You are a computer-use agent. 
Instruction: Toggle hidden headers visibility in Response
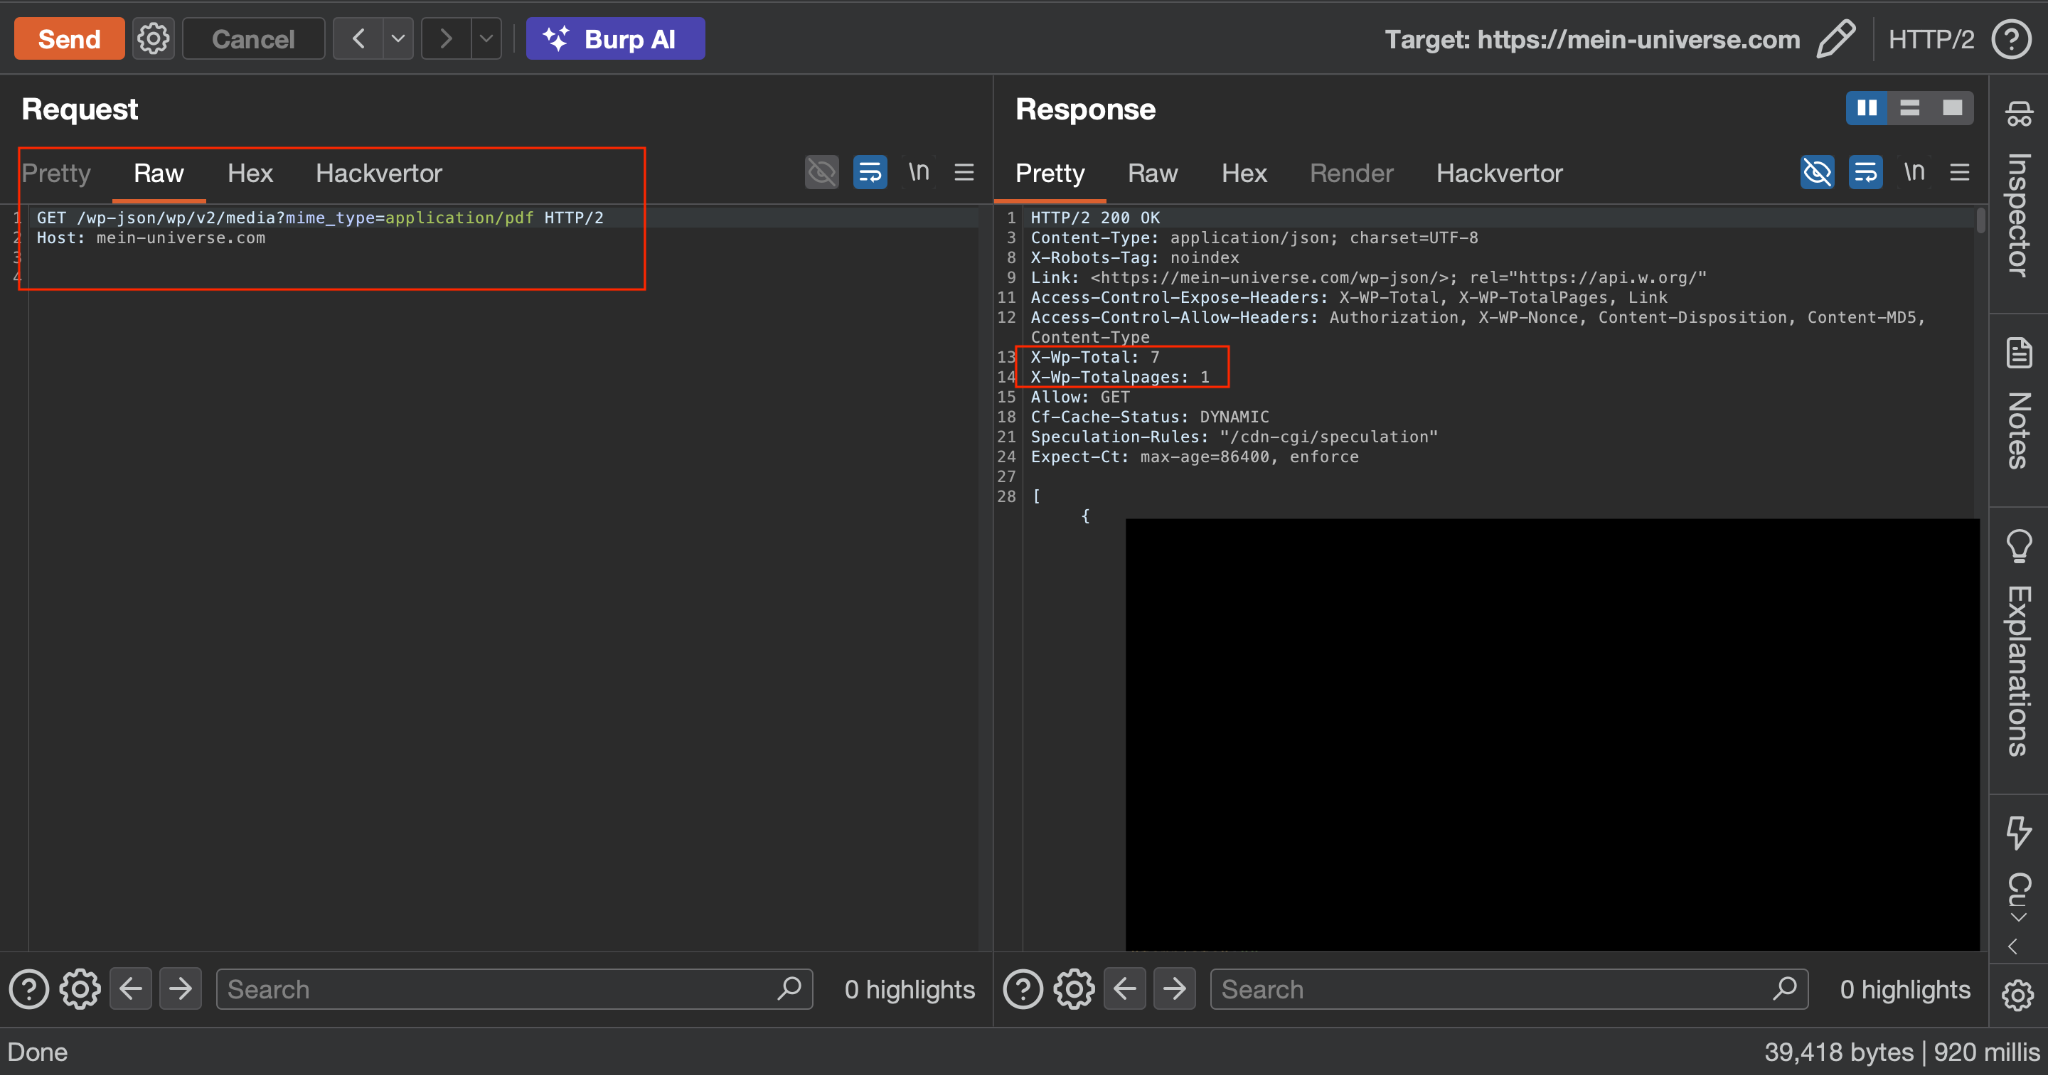[1818, 172]
